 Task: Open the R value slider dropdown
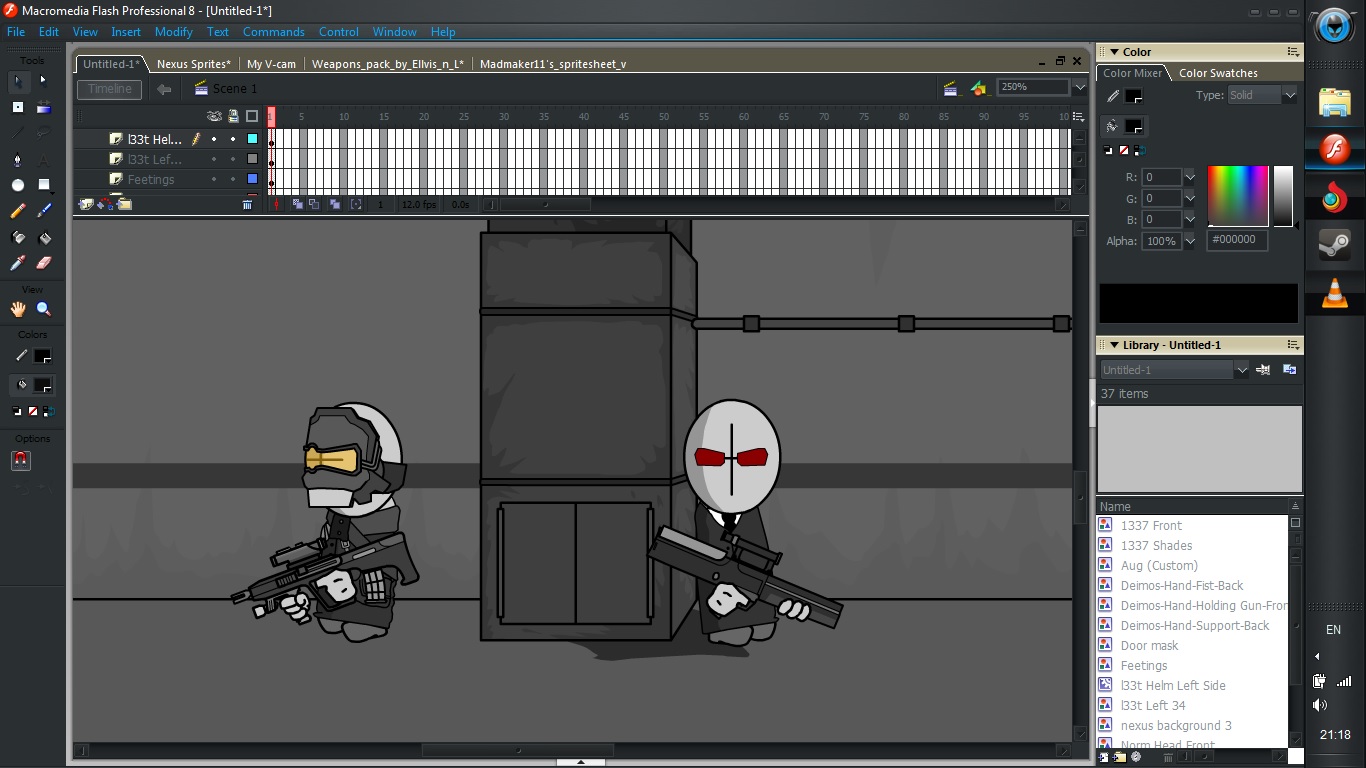[x=1190, y=177]
